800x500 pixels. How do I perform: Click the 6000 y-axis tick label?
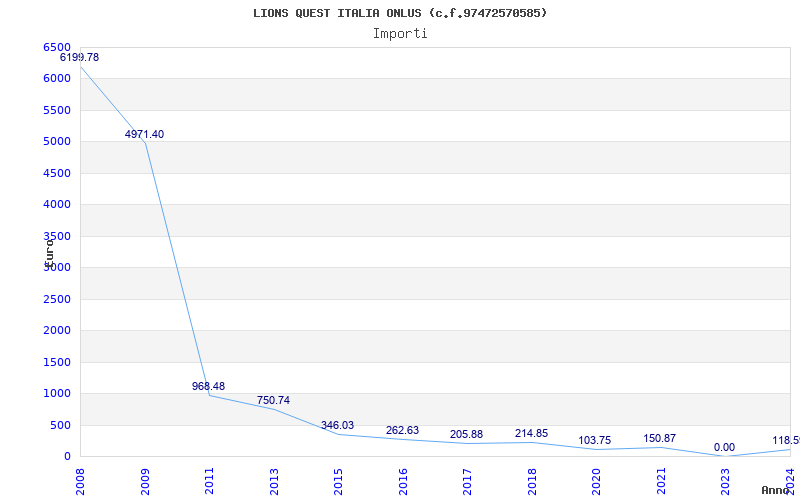tap(57, 79)
